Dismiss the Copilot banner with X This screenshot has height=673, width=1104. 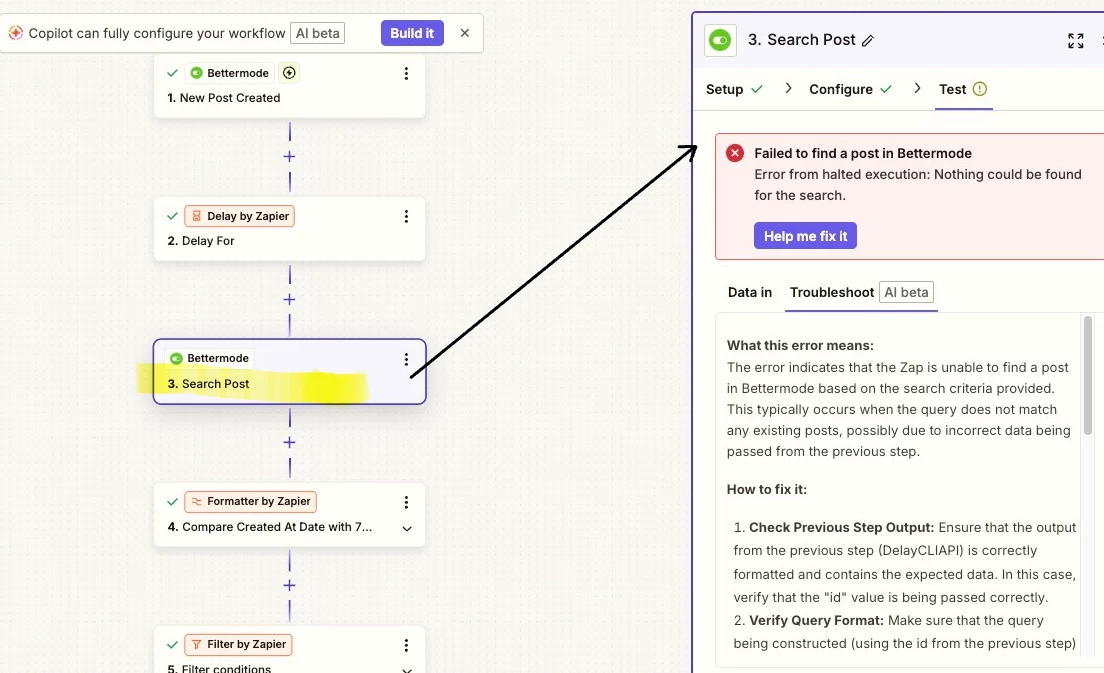(x=465, y=33)
